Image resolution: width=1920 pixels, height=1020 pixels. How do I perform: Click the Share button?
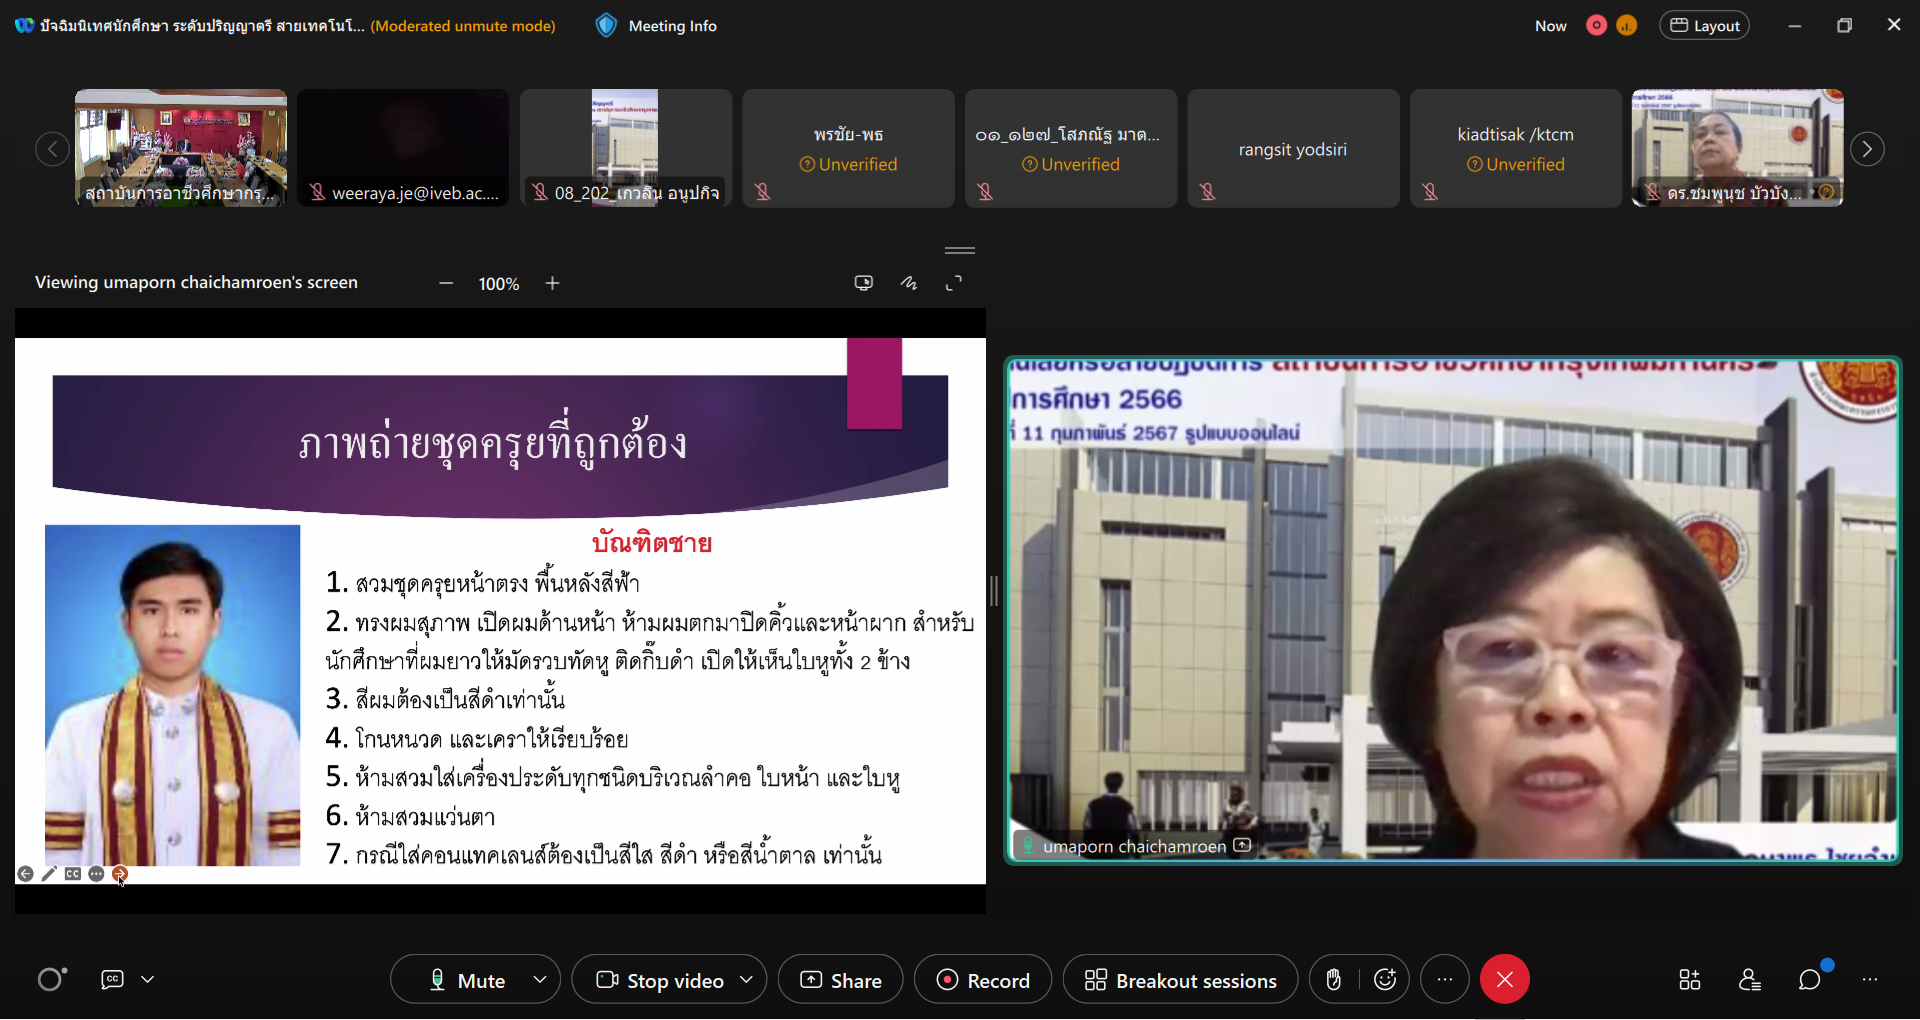841,980
